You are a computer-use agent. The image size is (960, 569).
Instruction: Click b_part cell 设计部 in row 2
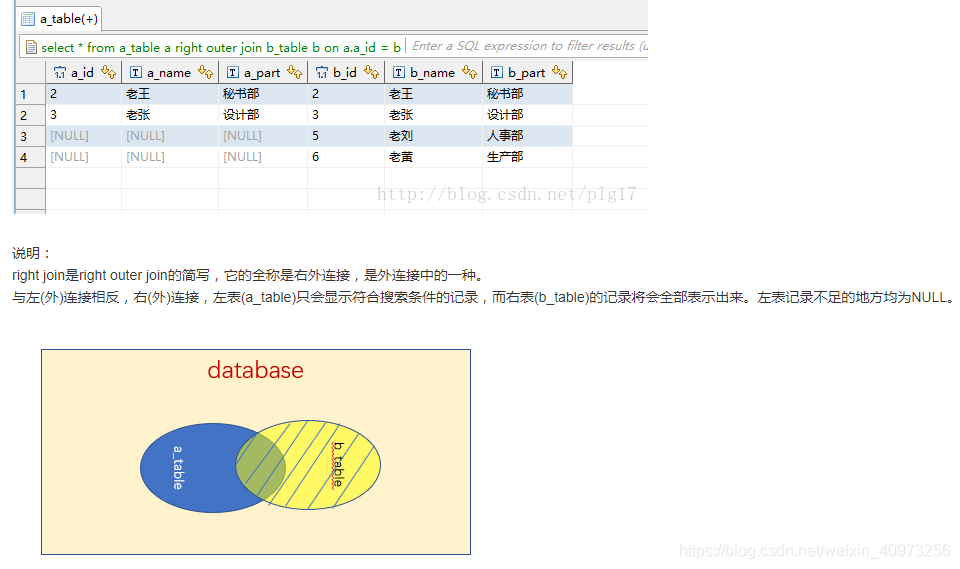click(528, 115)
